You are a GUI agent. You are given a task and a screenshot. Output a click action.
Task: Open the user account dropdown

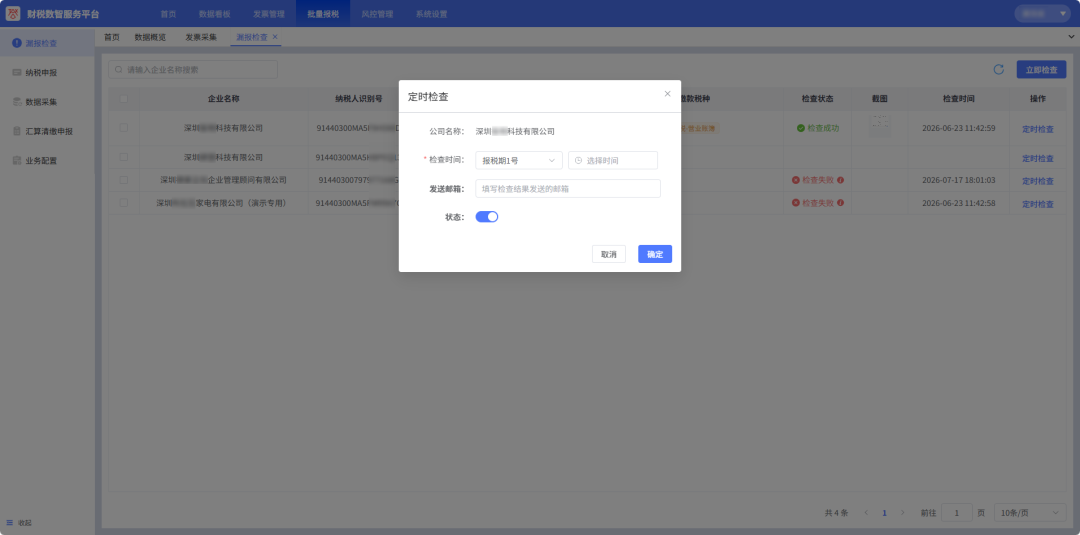1043,14
